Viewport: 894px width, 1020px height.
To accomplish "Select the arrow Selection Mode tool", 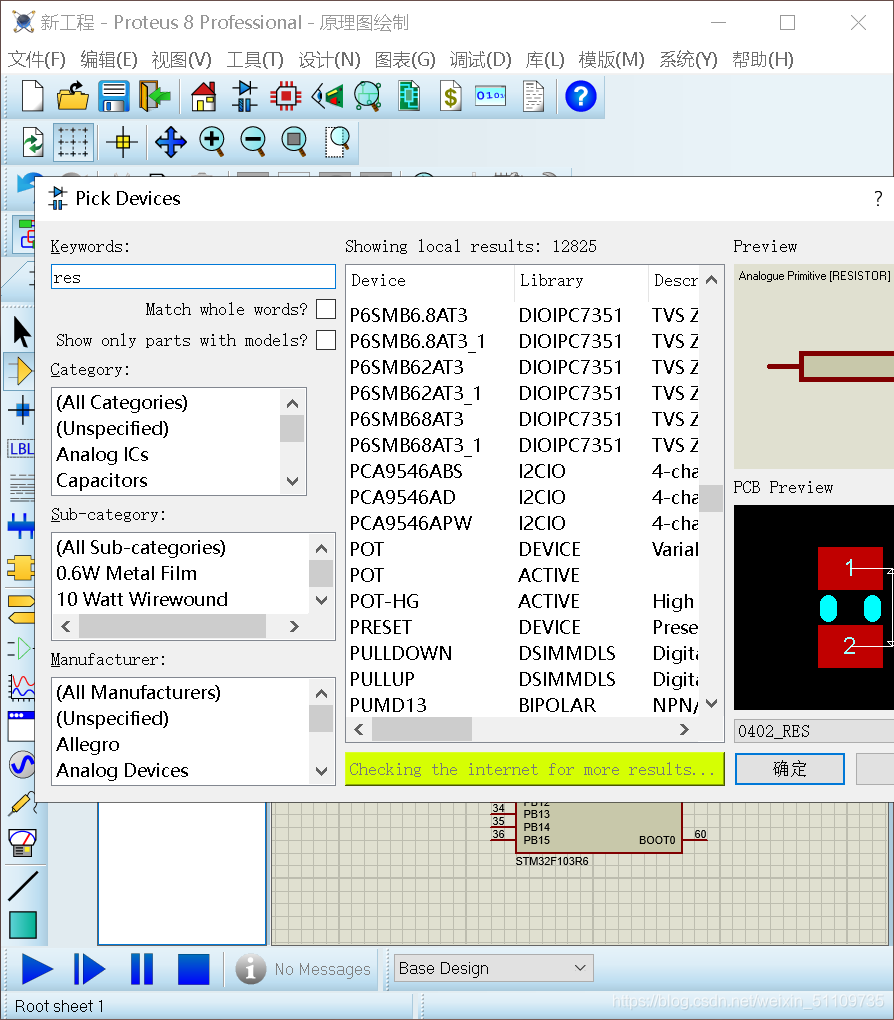I will pos(21,332).
